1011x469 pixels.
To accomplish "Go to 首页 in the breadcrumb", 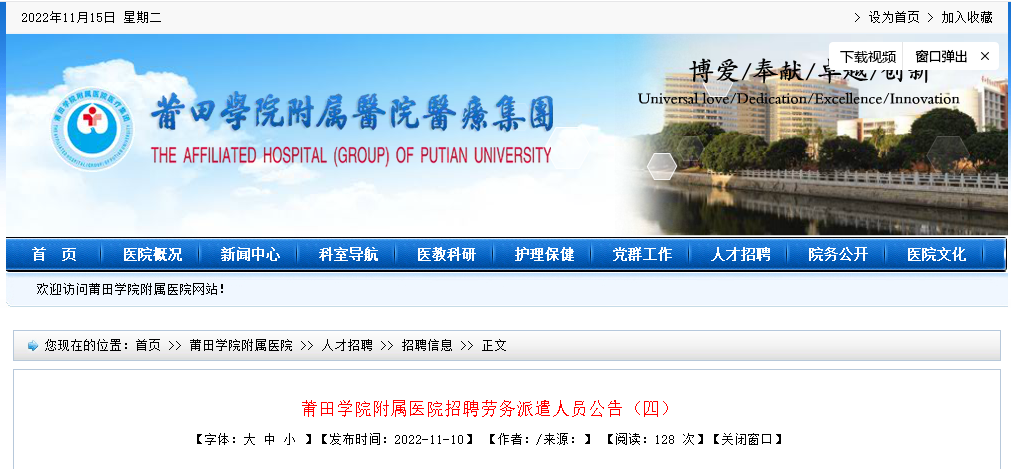I will click(148, 346).
